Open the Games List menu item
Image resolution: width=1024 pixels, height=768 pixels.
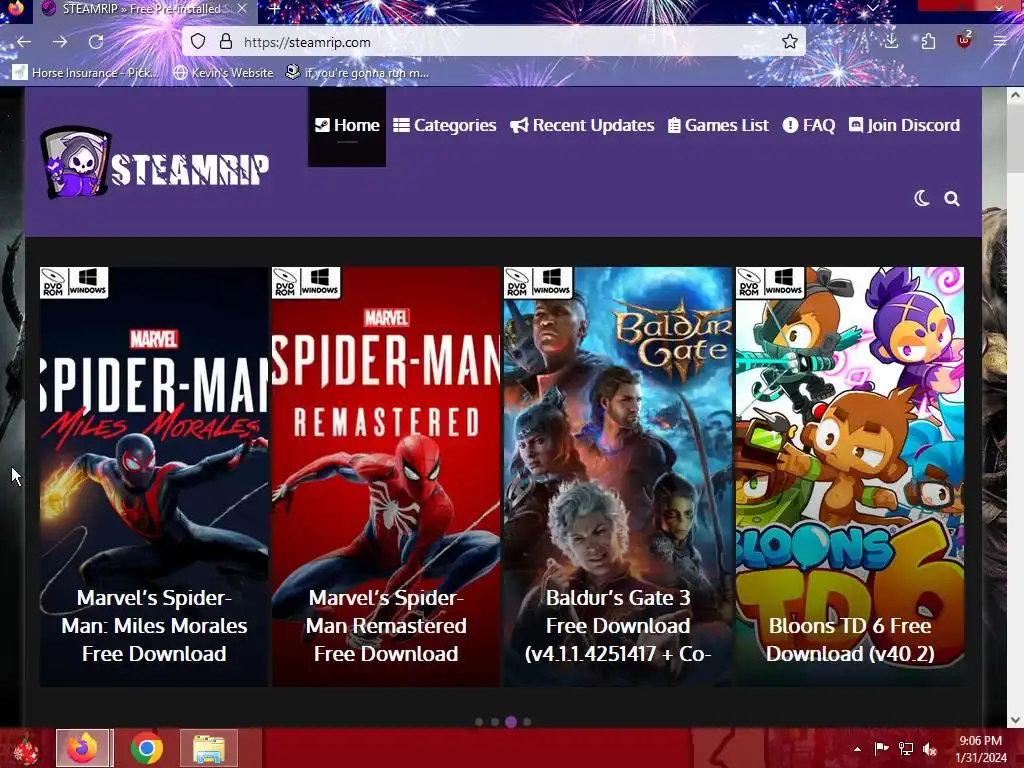[718, 125]
